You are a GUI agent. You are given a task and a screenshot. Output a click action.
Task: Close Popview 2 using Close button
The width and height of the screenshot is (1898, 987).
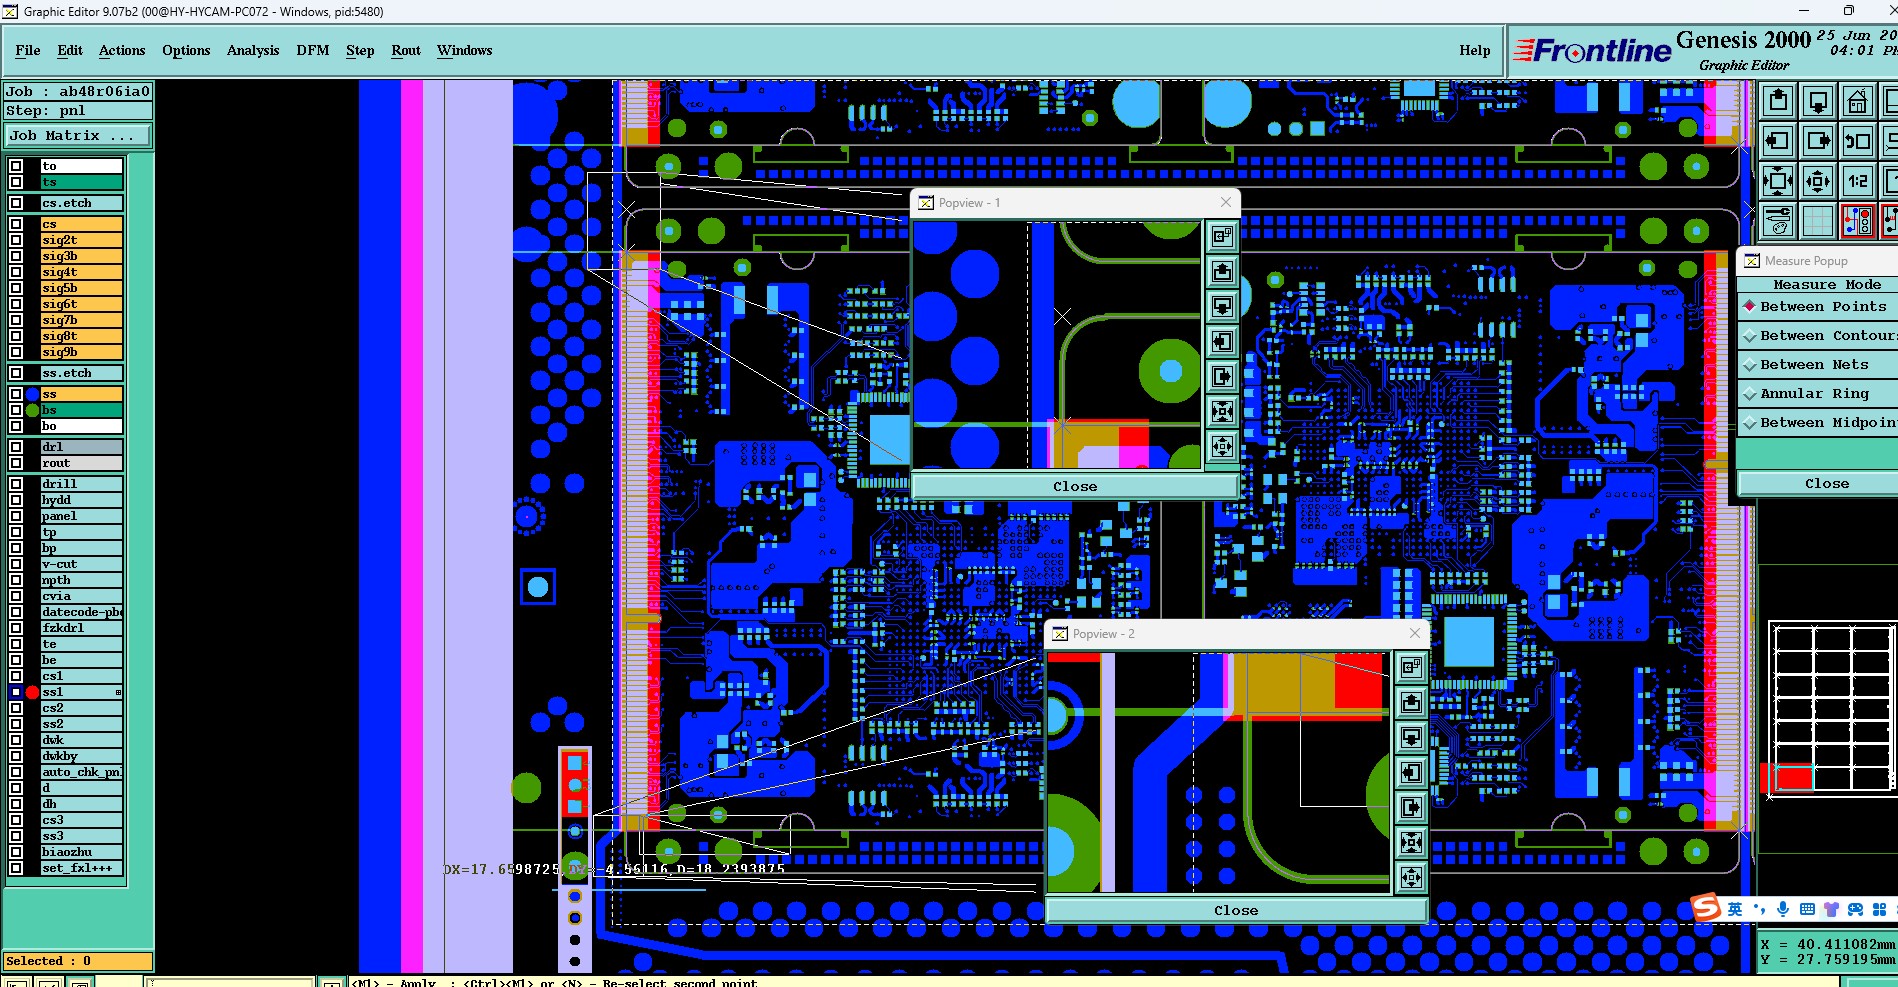pyautogui.click(x=1236, y=911)
